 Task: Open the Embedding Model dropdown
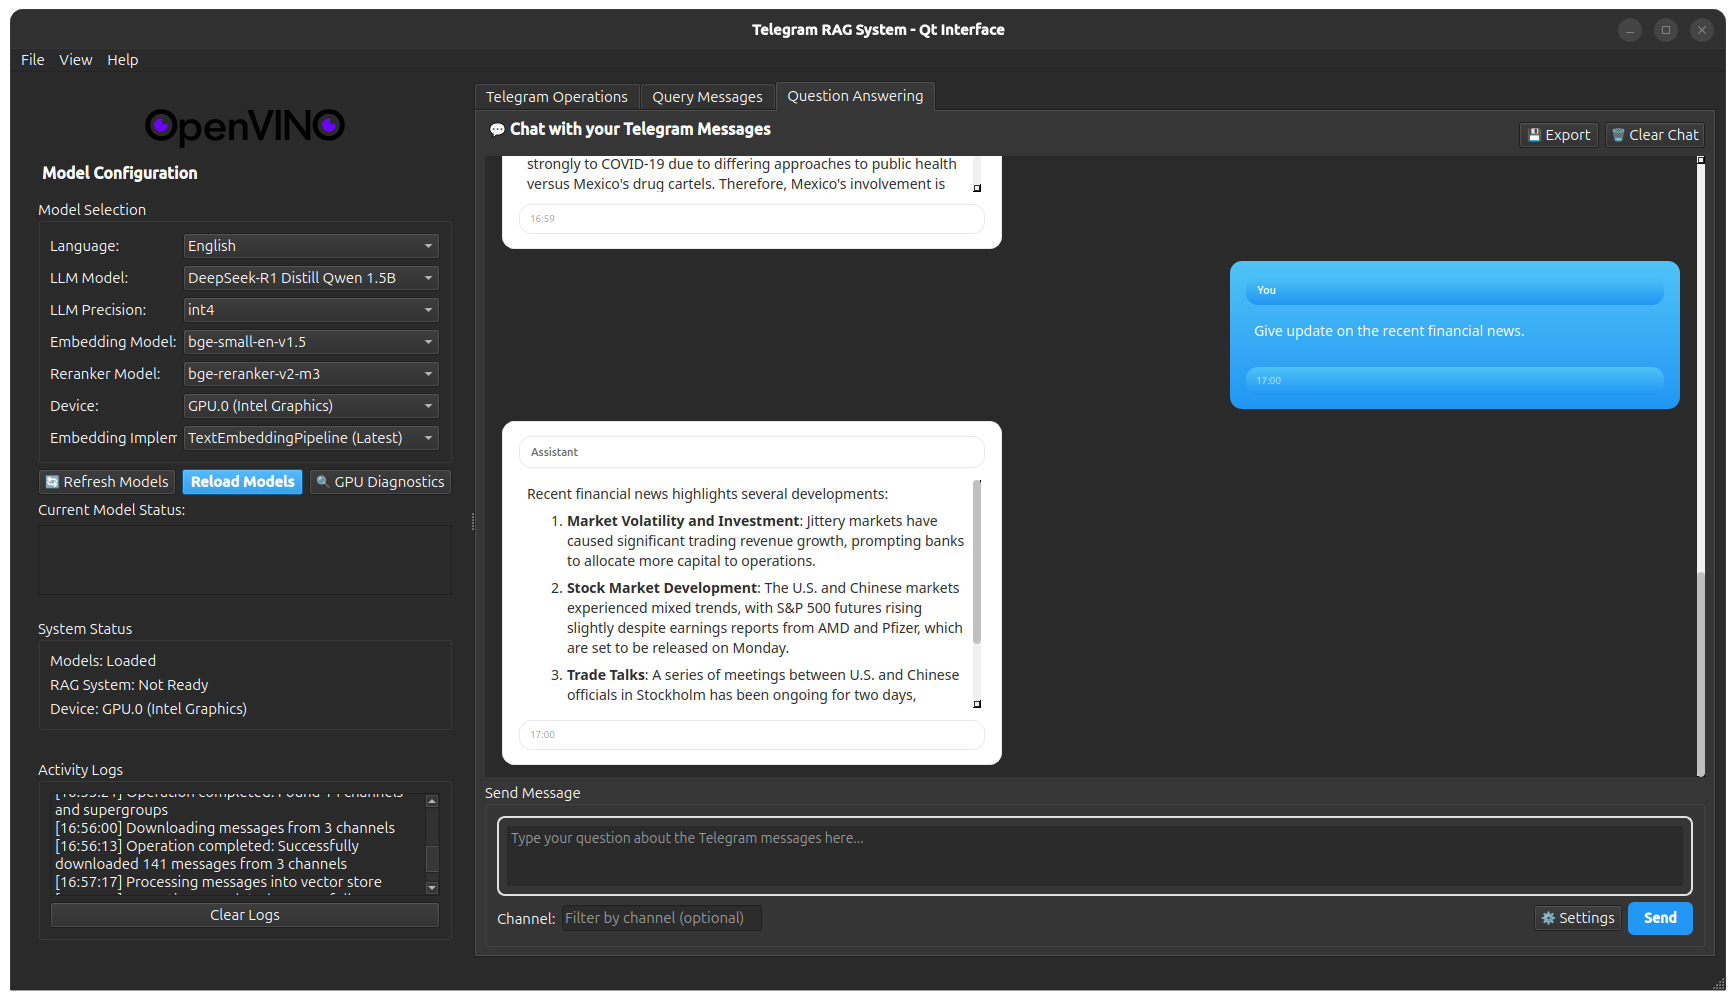point(311,342)
